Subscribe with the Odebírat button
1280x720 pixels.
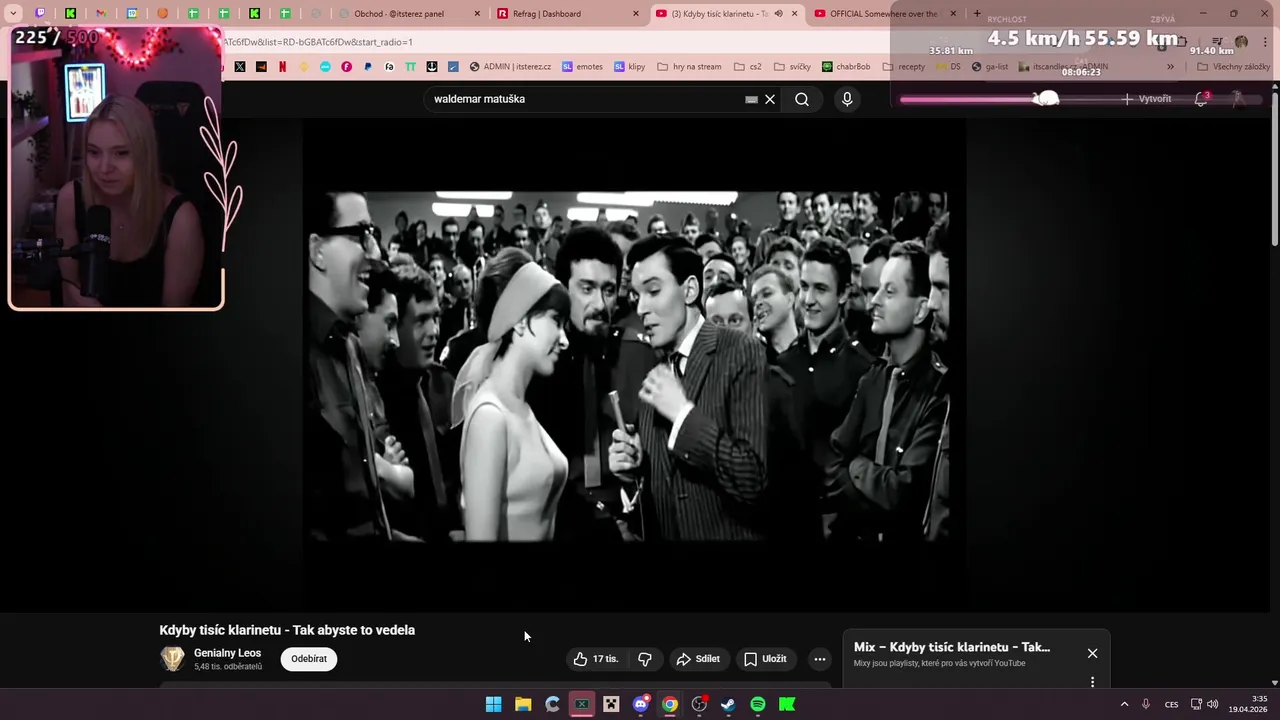pyautogui.click(x=309, y=659)
